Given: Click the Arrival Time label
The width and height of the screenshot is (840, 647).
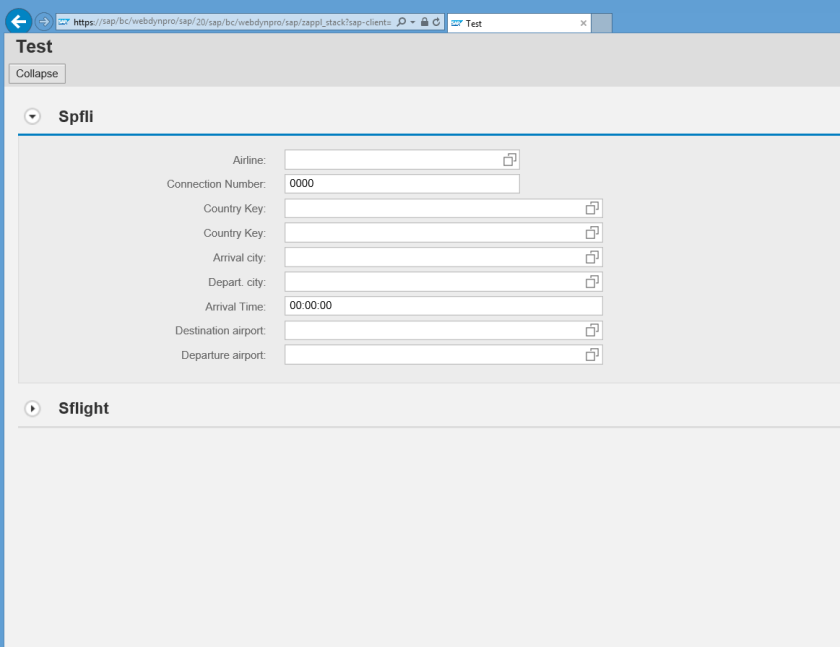Looking at the screenshot, I should pos(235,307).
